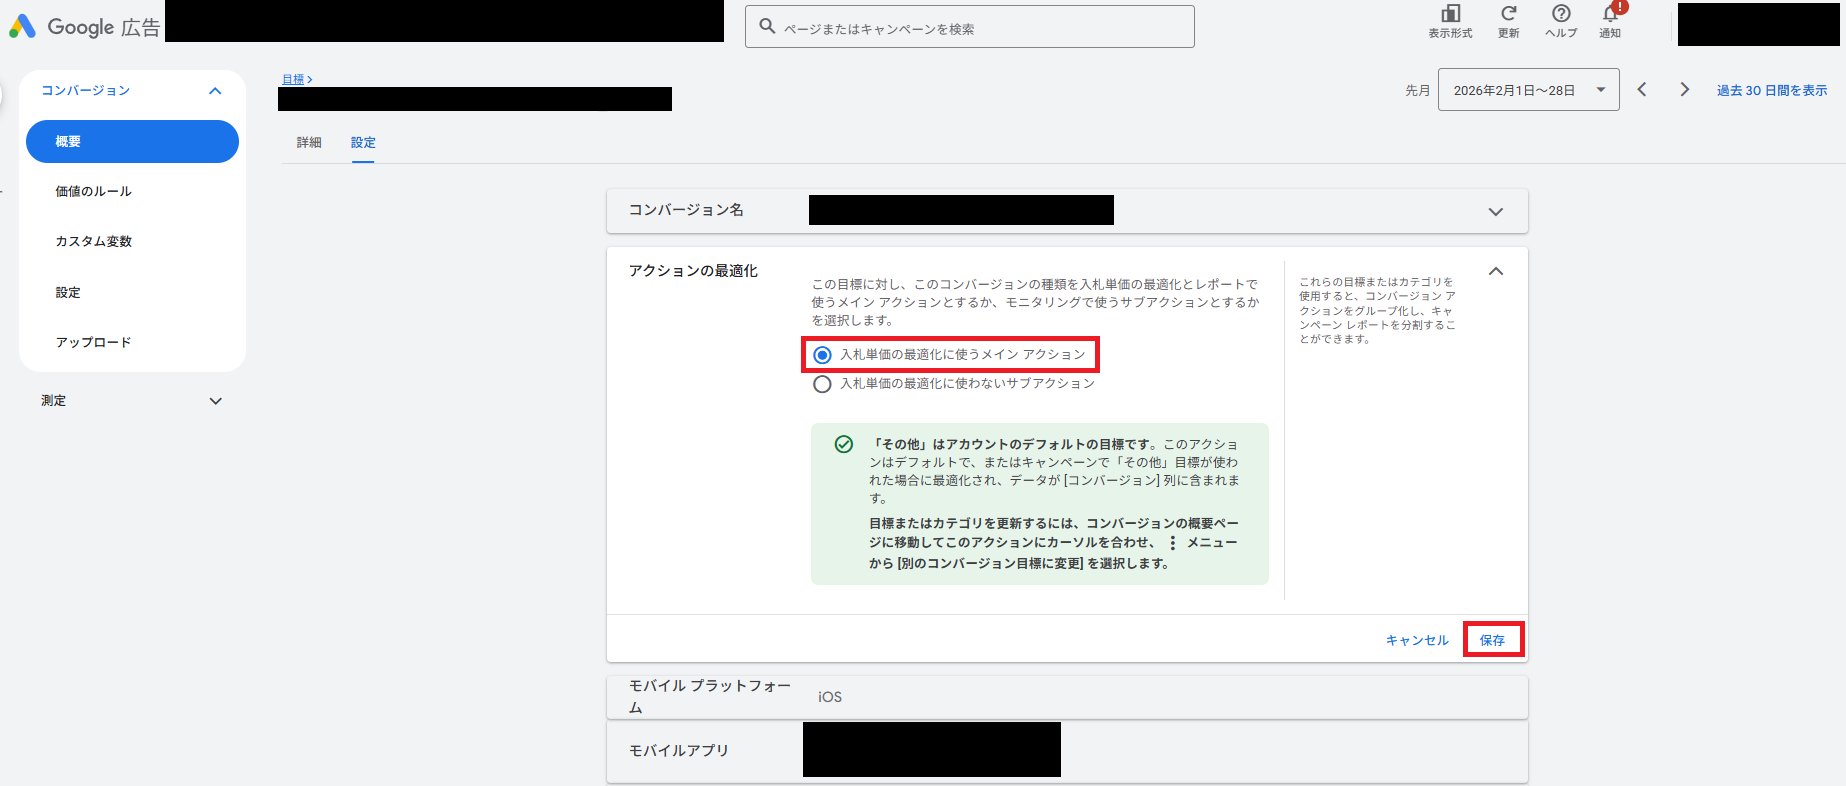1846x786 pixels.
Task: Click the search magnifier icon
Action: click(x=767, y=27)
